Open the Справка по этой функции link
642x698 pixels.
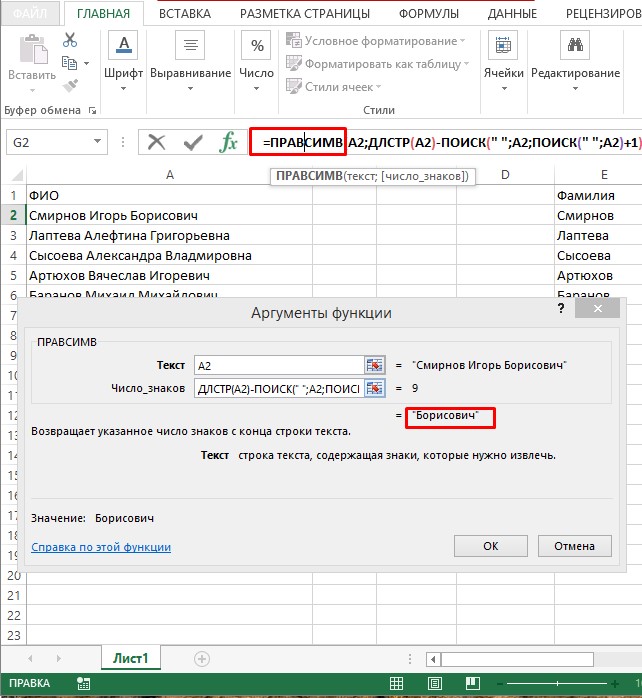(x=101, y=547)
